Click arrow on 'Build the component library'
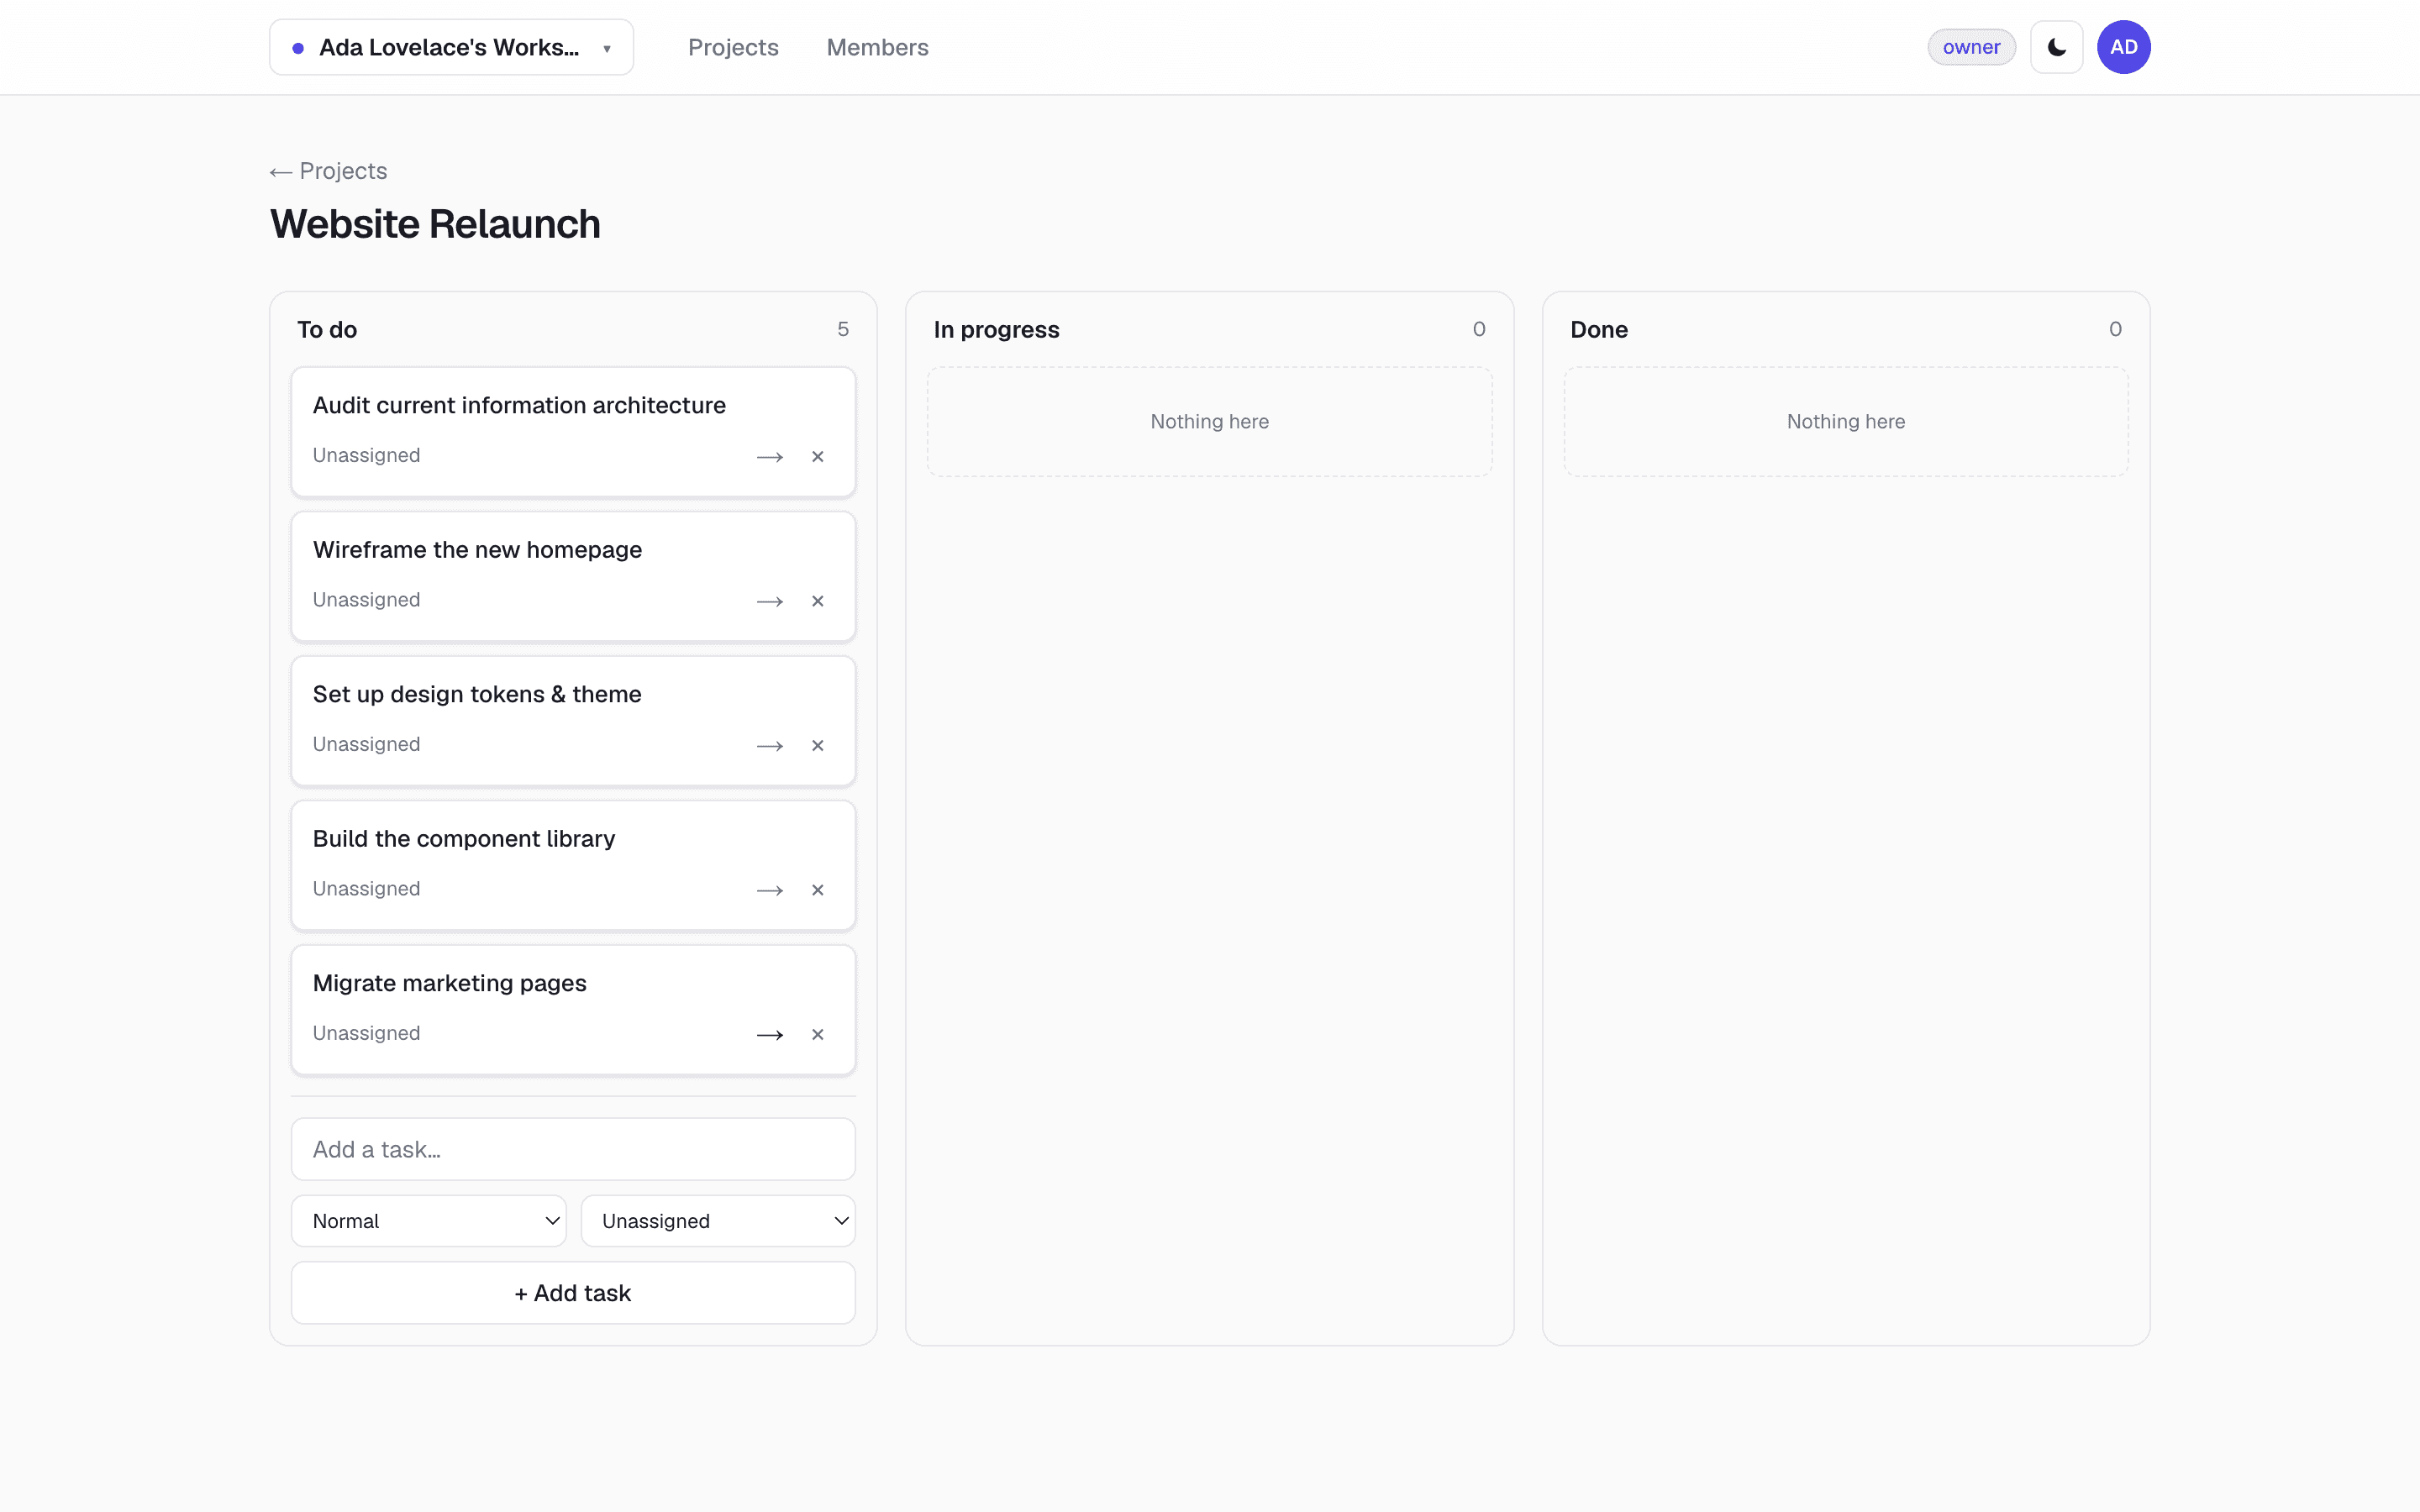Viewport: 2420px width, 1512px height. point(769,890)
